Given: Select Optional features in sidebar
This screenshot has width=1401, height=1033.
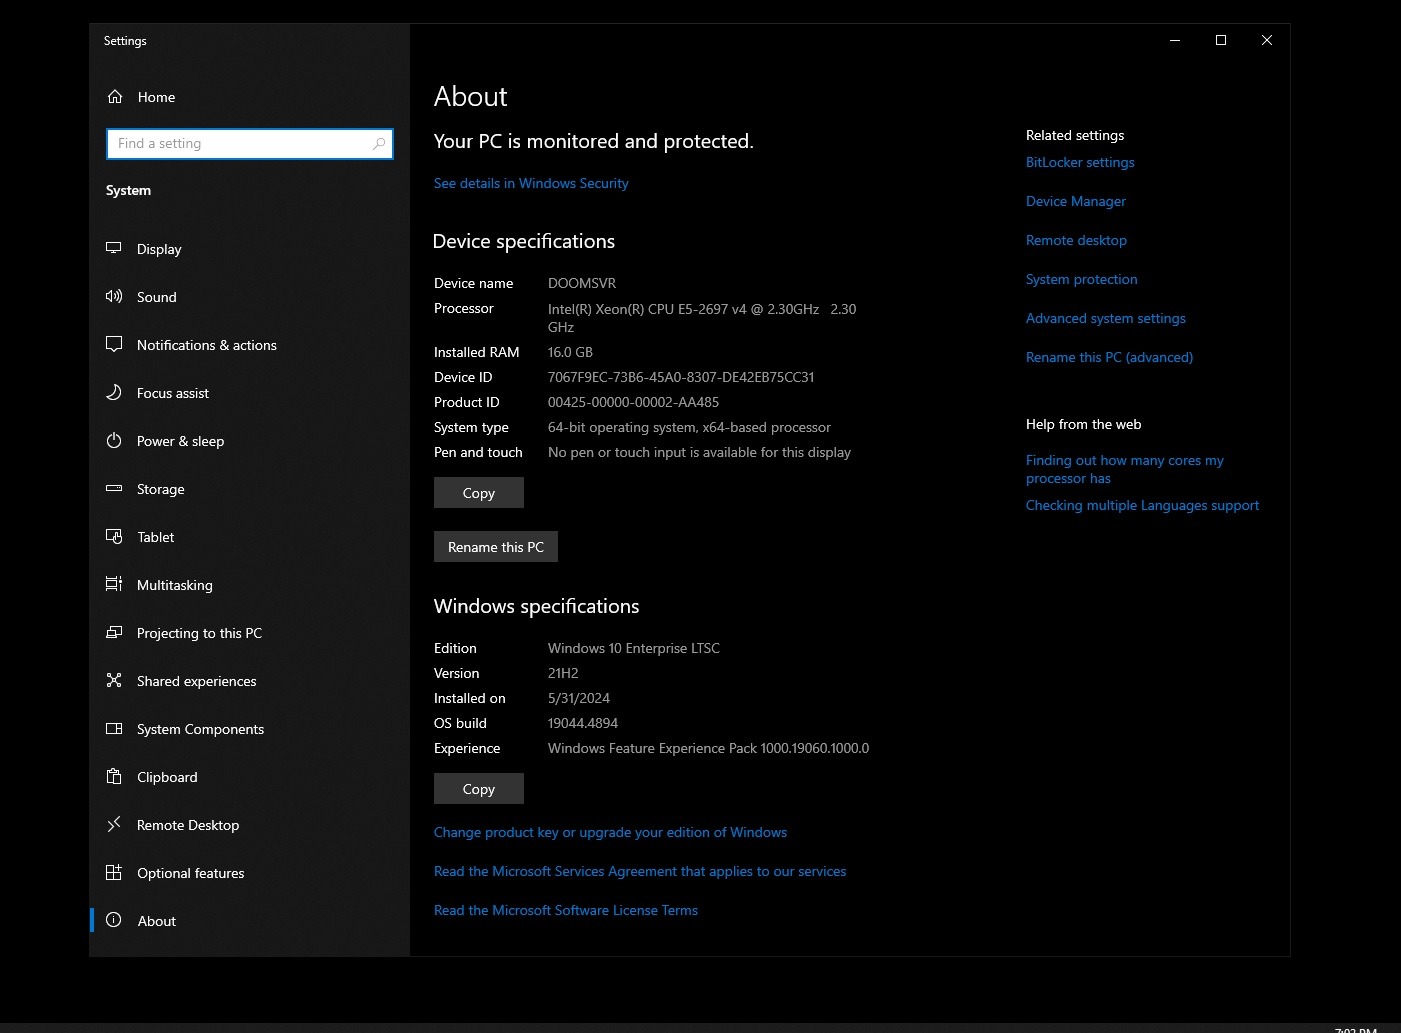Looking at the screenshot, I should [250, 873].
